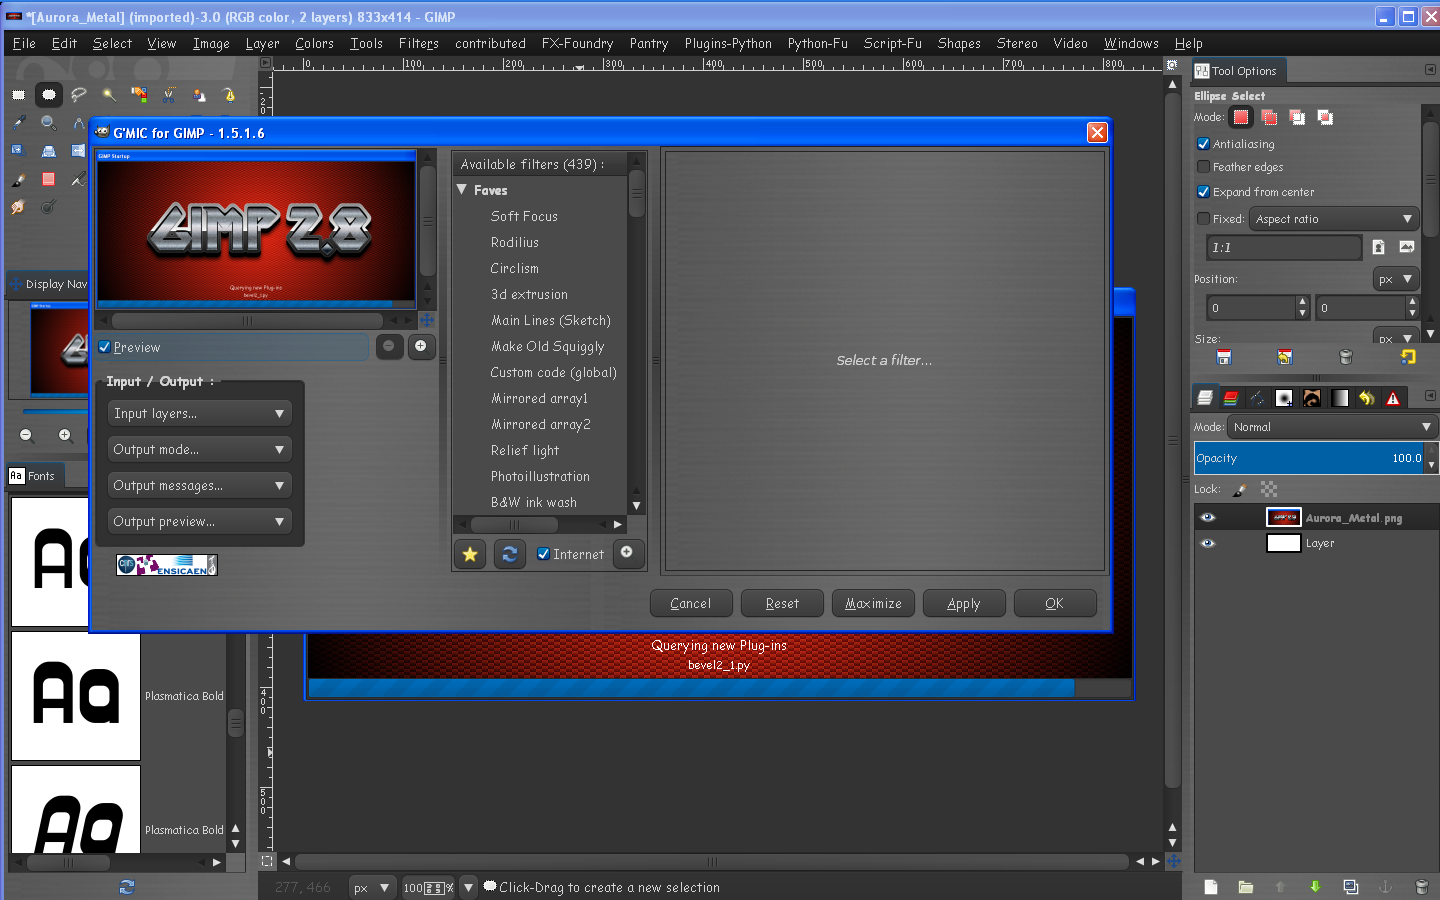Toggle the Internet checkbox
Viewport: 1440px width, 900px height.
[543, 554]
